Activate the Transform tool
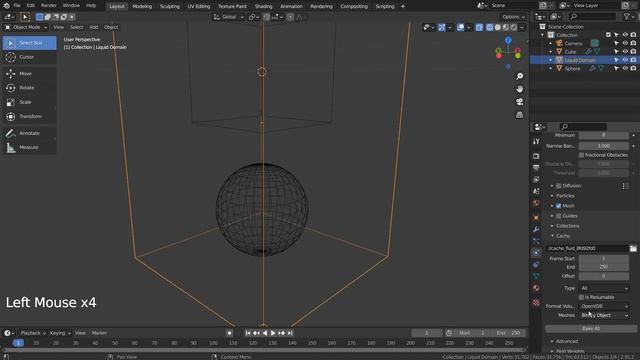This screenshot has width=640, height=360. pos(29,116)
